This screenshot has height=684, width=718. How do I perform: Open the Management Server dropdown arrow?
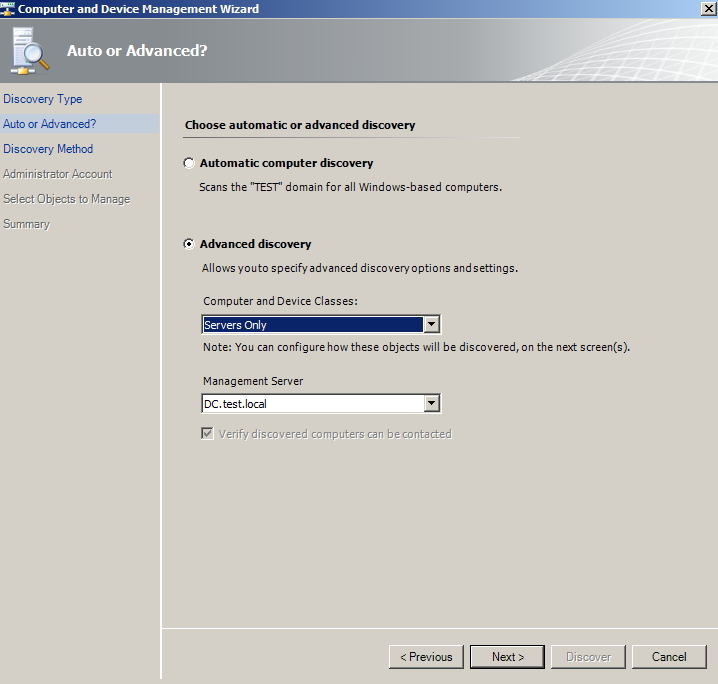(431, 404)
